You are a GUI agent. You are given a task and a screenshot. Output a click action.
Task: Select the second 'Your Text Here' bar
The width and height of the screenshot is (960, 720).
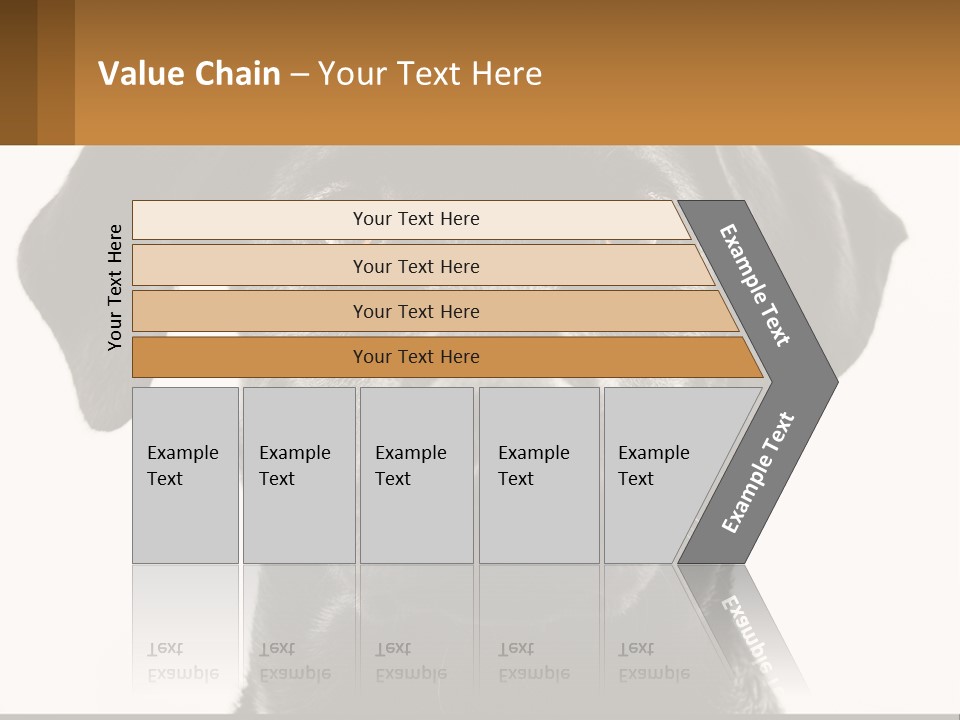click(422, 265)
